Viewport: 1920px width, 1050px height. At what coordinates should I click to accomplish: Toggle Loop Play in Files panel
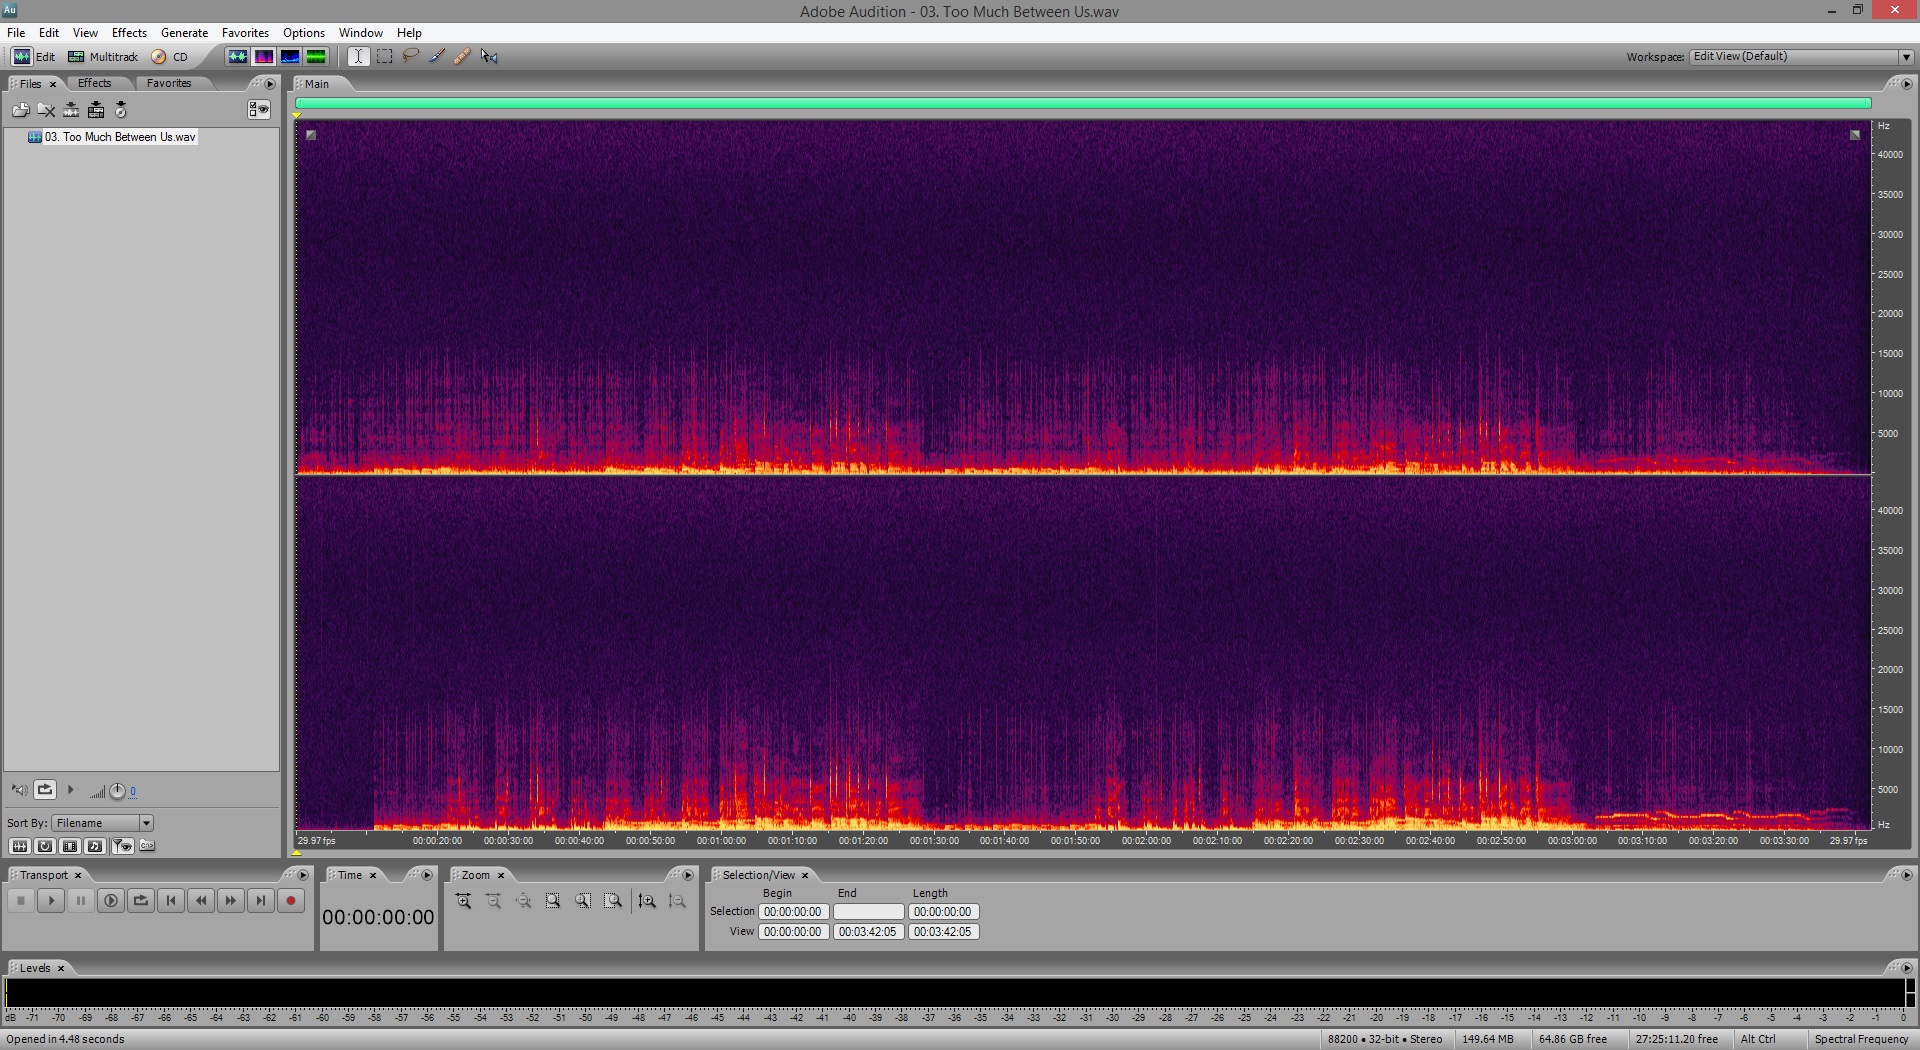click(x=45, y=790)
